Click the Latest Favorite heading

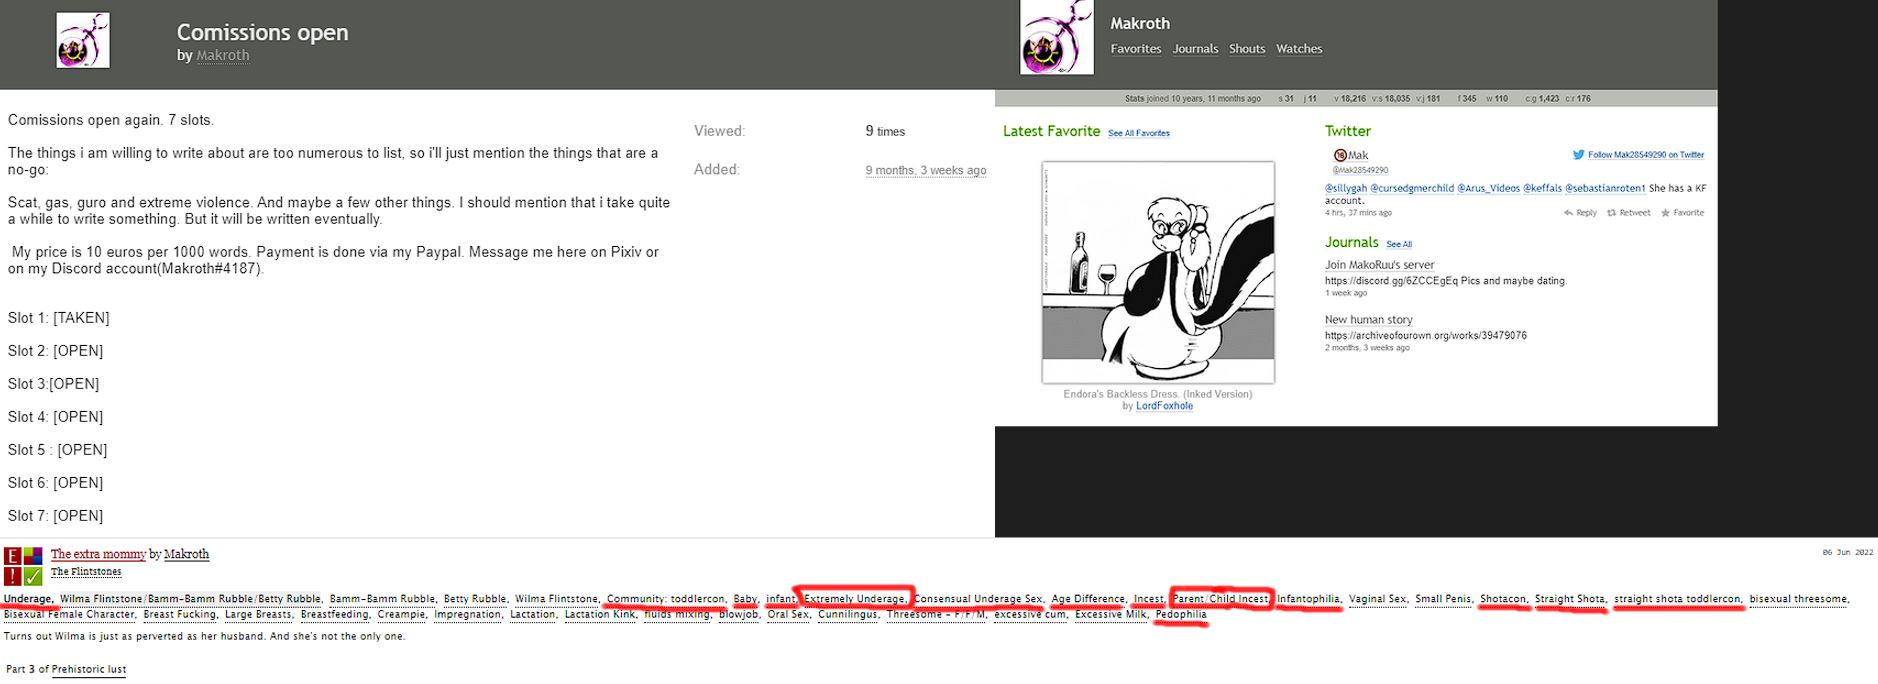[1051, 131]
